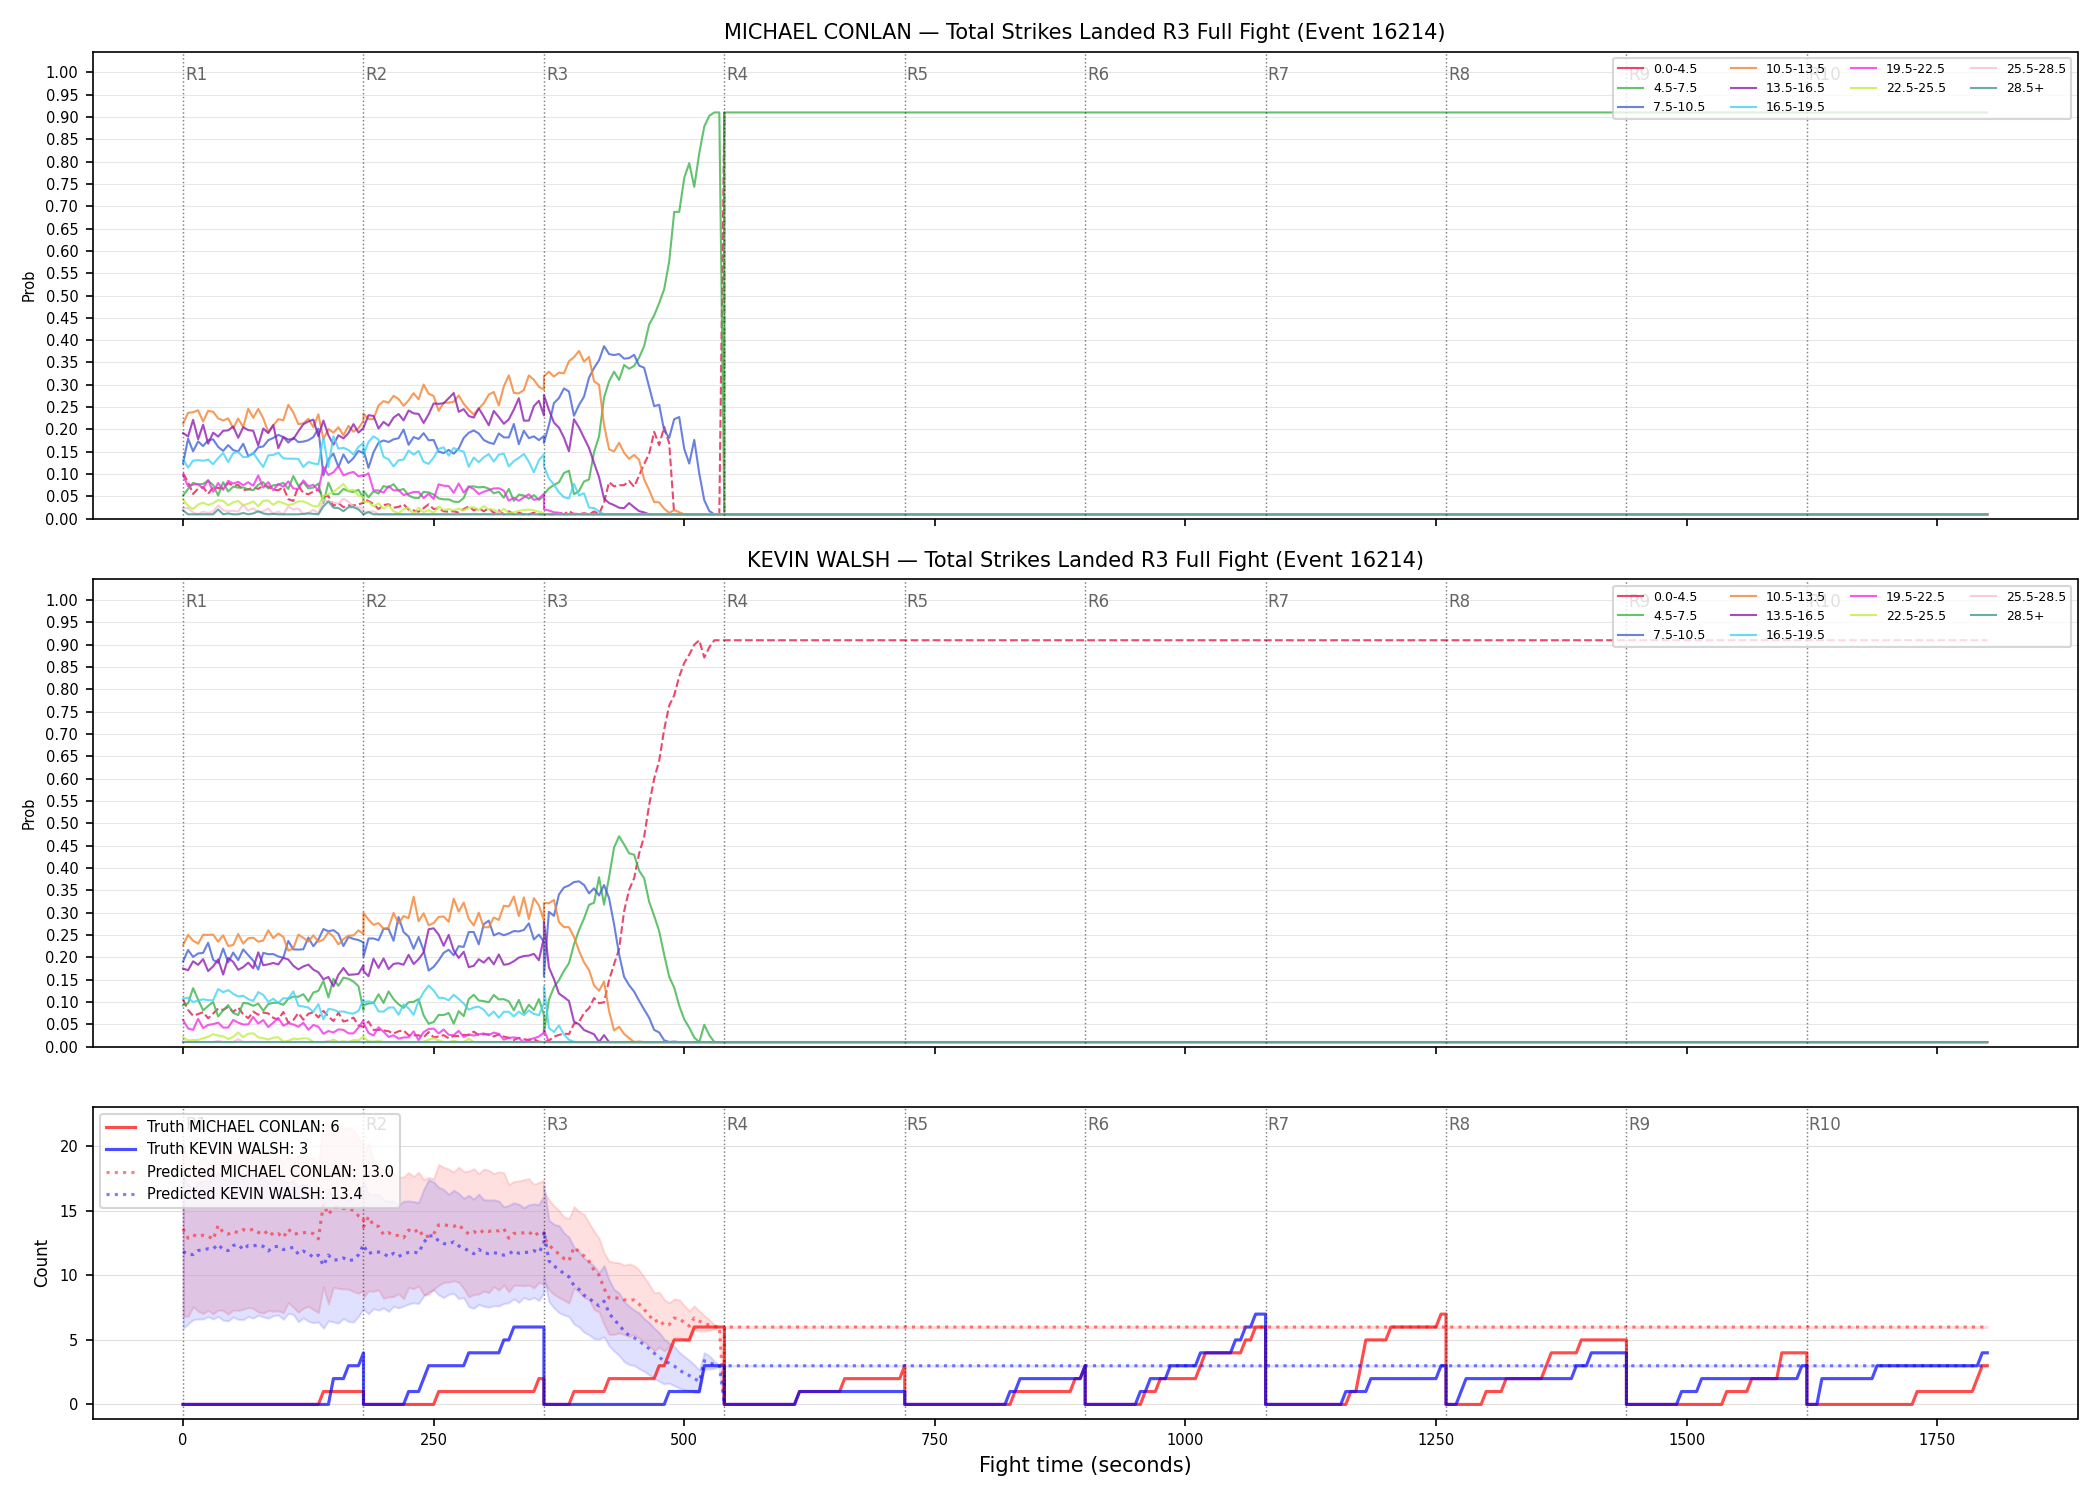The image size is (2100, 1500).
Task: Click the 7.5-10.5 legend entry in Walsh chart
Action: 1661,635
